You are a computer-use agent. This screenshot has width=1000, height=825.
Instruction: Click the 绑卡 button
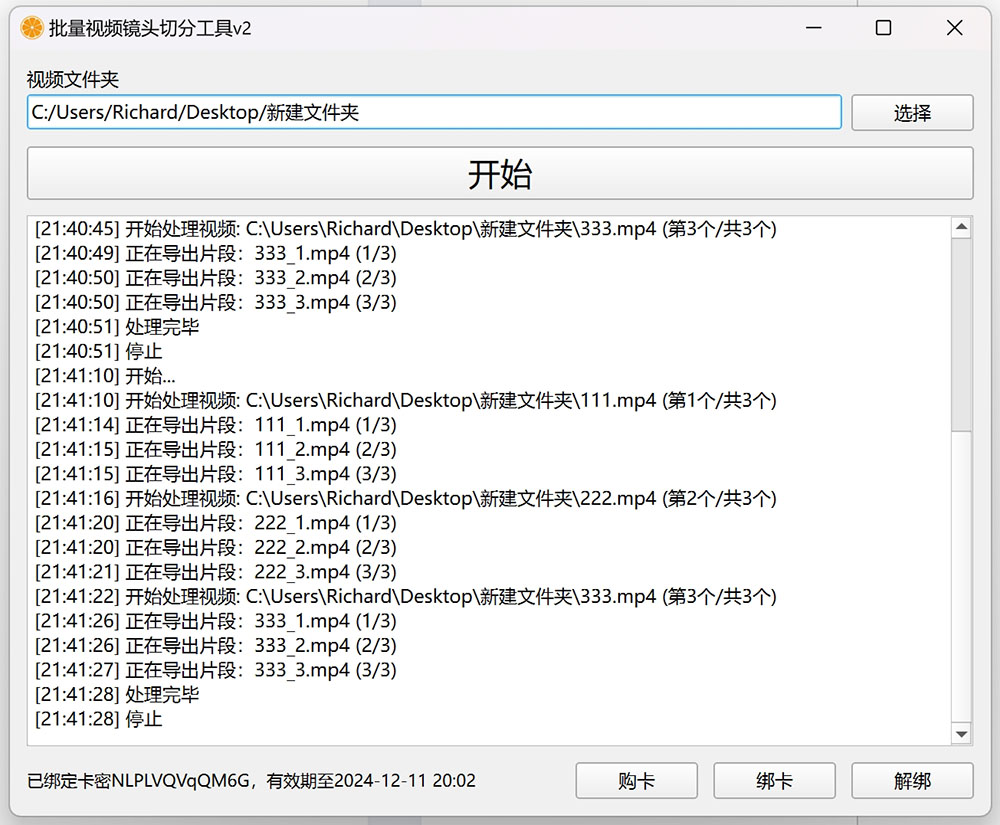774,781
